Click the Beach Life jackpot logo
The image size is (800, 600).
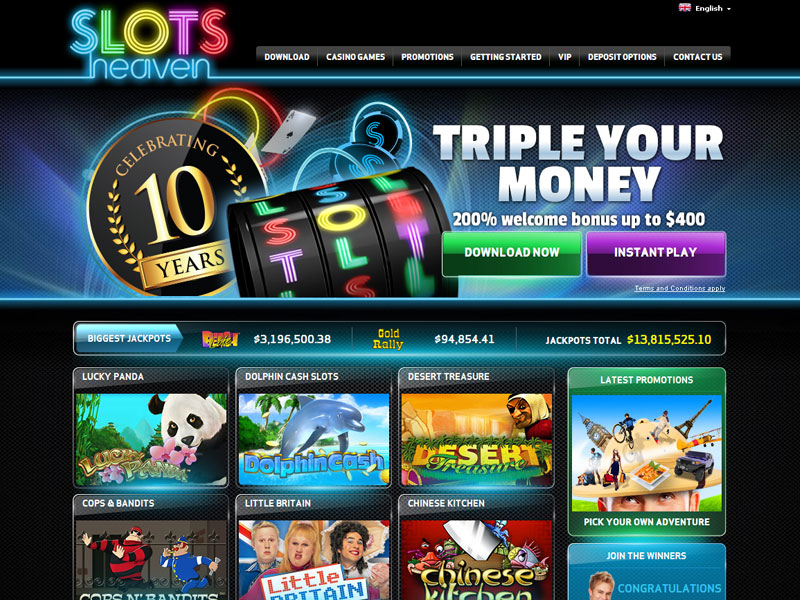(x=220, y=339)
